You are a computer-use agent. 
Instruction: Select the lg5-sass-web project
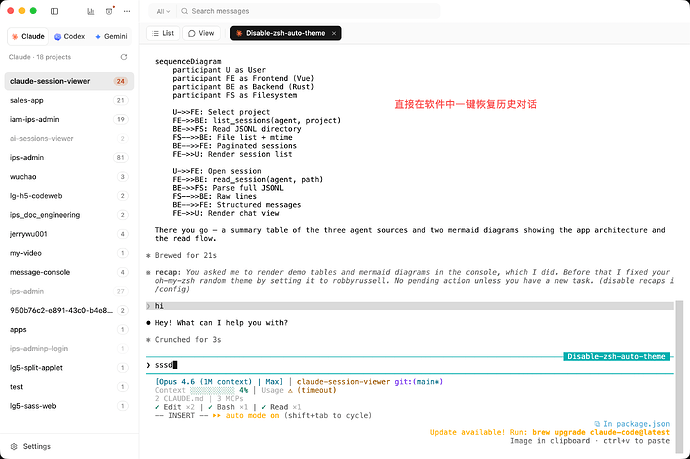tap(69, 406)
